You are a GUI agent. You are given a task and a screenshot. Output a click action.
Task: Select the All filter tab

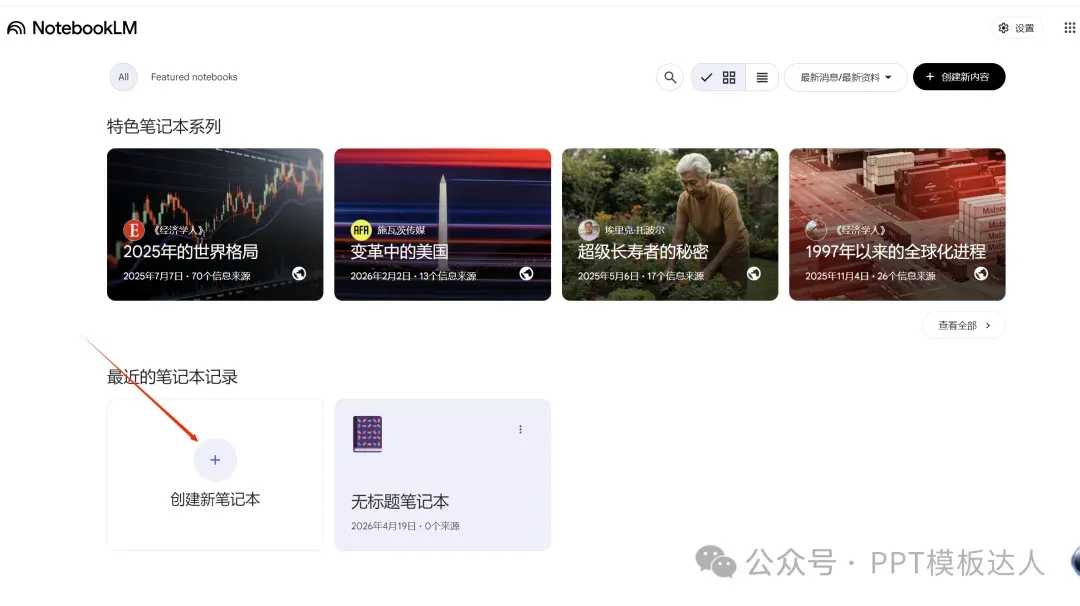click(x=123, y=77)
